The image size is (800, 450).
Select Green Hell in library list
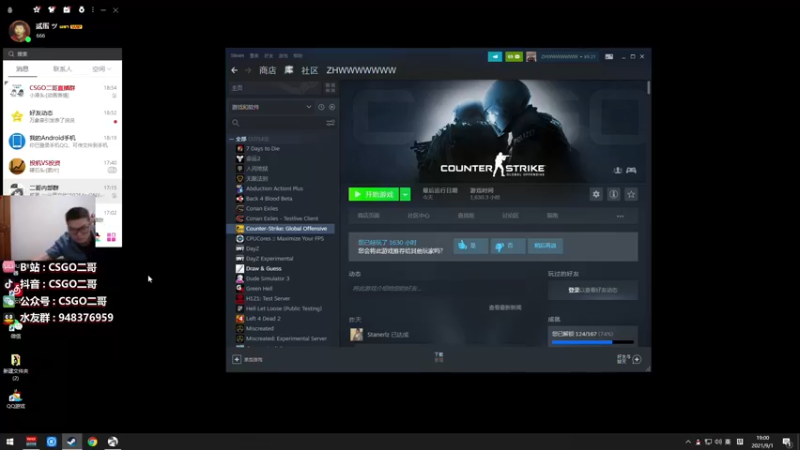[259, 288]
